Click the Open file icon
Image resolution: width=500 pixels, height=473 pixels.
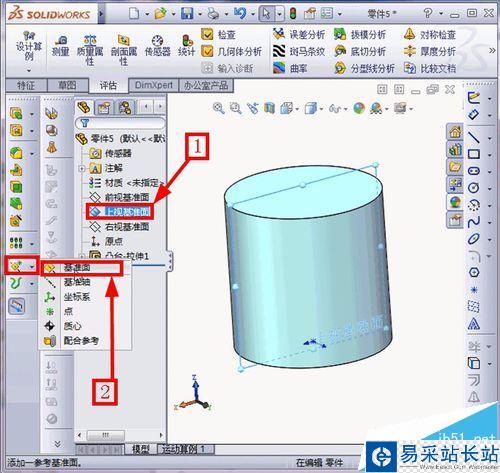point(161,14)
